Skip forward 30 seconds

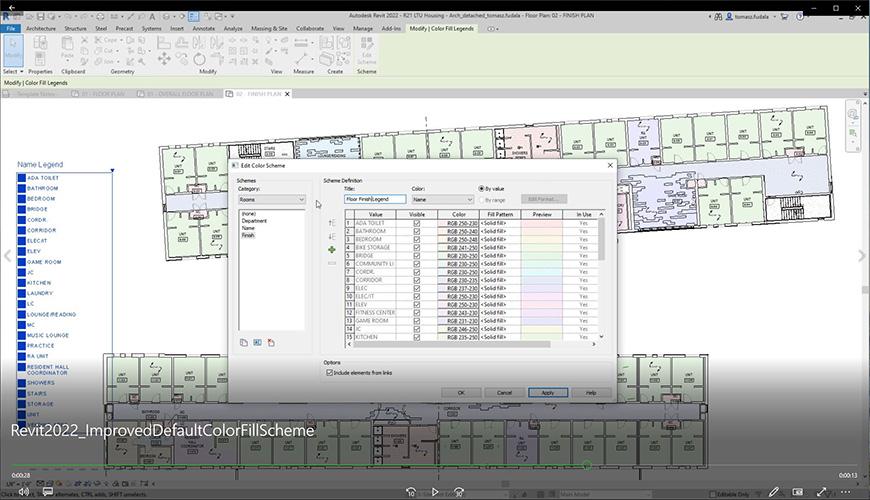(459, 492)
